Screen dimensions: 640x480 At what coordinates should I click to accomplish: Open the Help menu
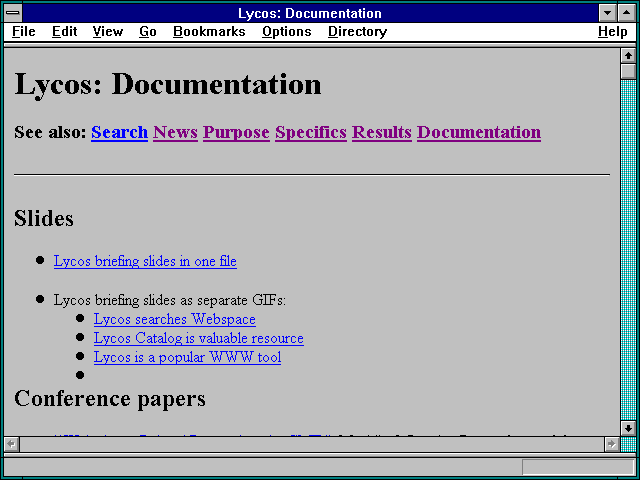point(613,31)
